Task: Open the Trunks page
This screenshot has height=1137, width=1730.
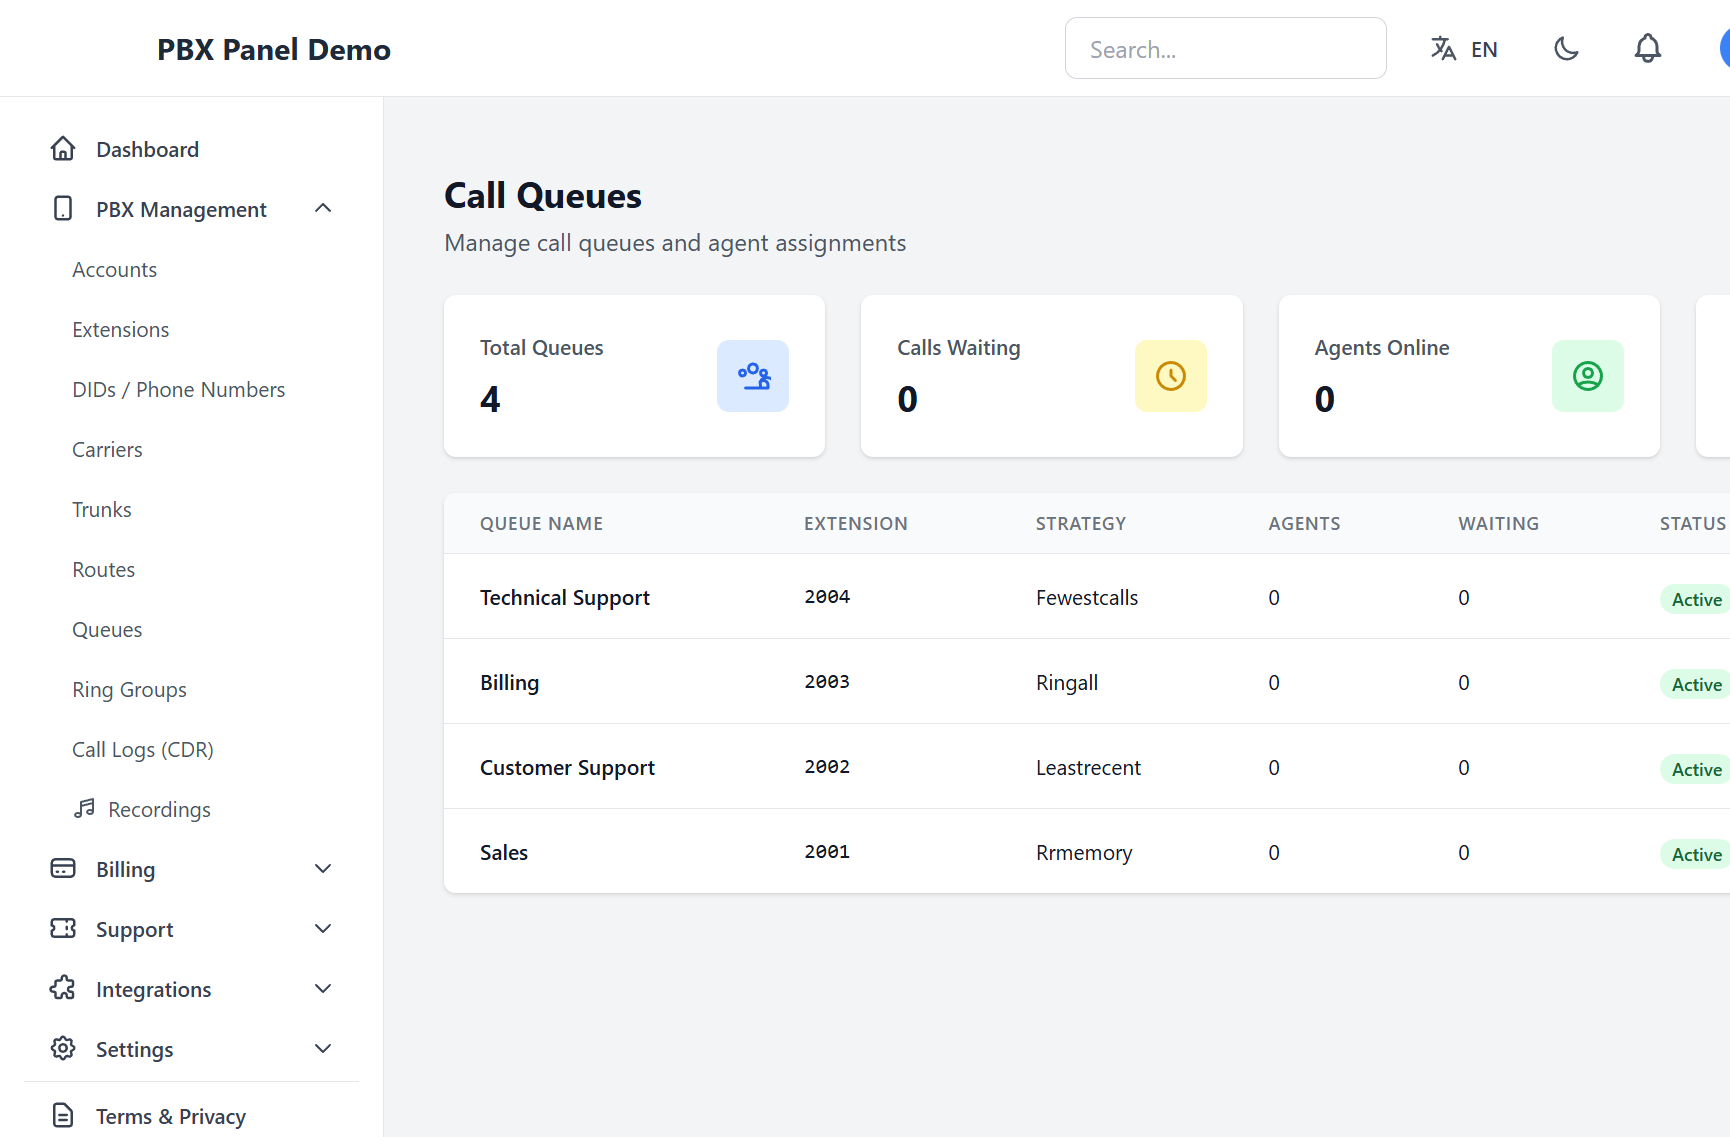Action: (101, 510)
